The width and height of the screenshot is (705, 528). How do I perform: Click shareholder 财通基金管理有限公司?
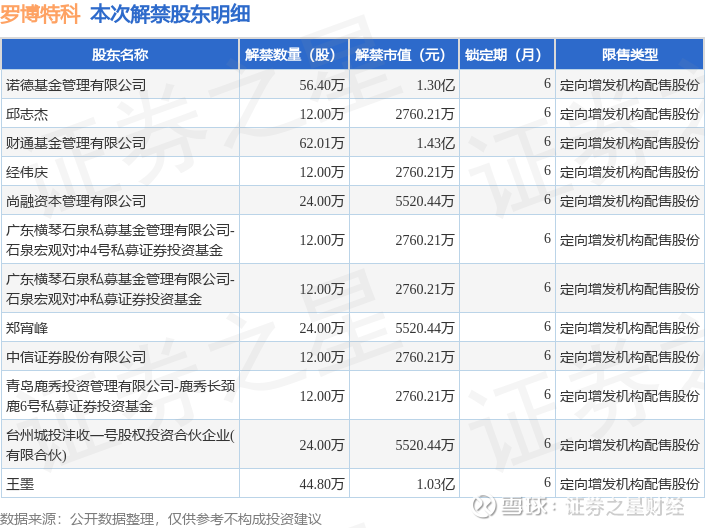(x=76, y=143)
